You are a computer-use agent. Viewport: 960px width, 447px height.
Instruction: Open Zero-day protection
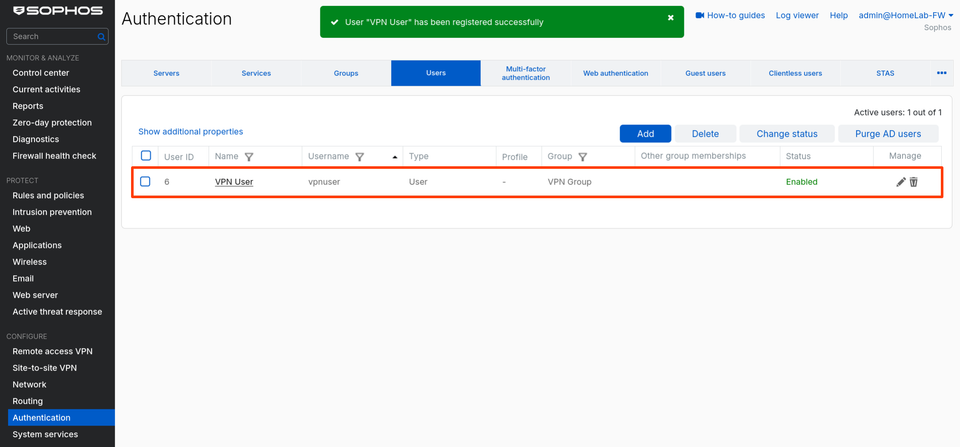tap(52, 122)
